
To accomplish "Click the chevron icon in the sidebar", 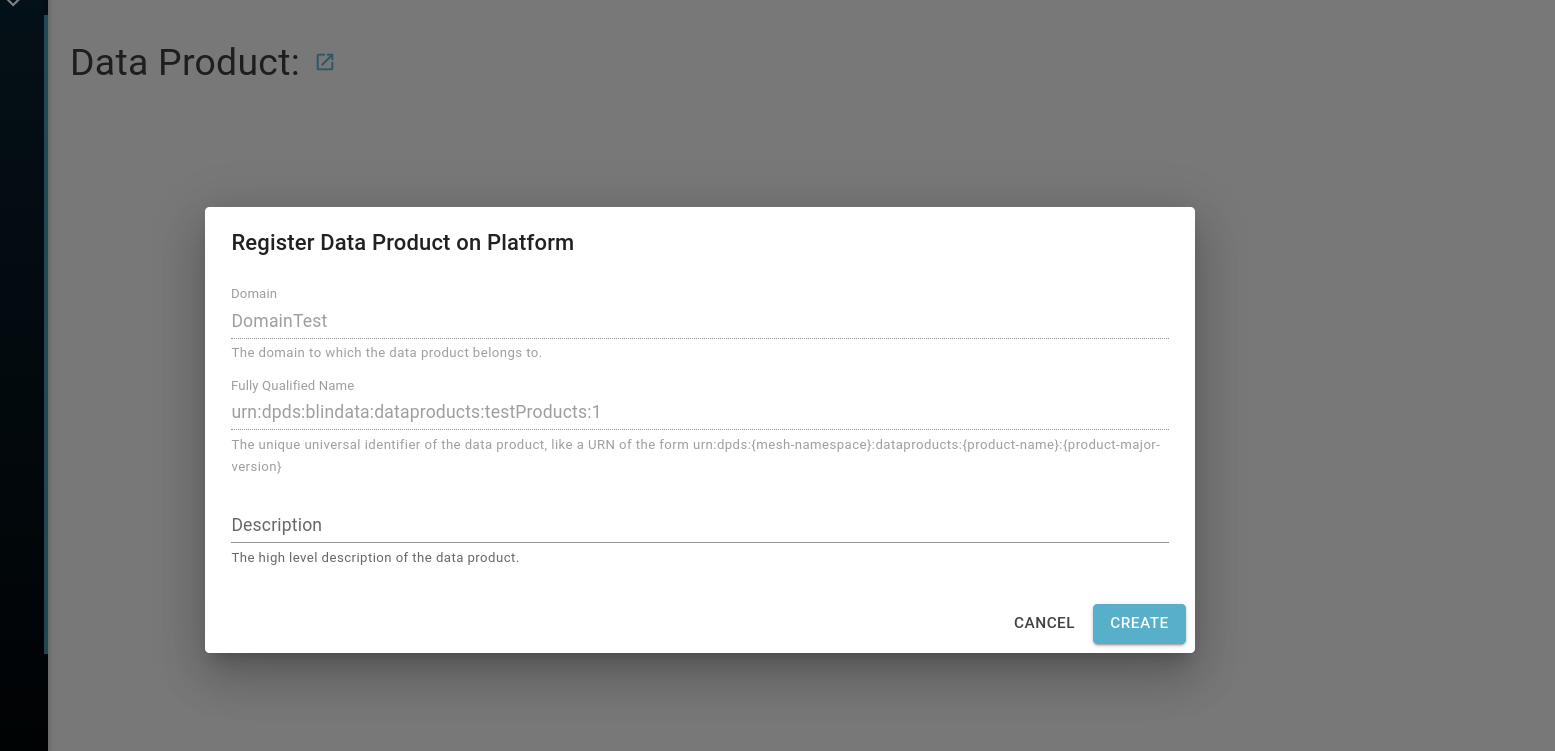I will (13, 4).
